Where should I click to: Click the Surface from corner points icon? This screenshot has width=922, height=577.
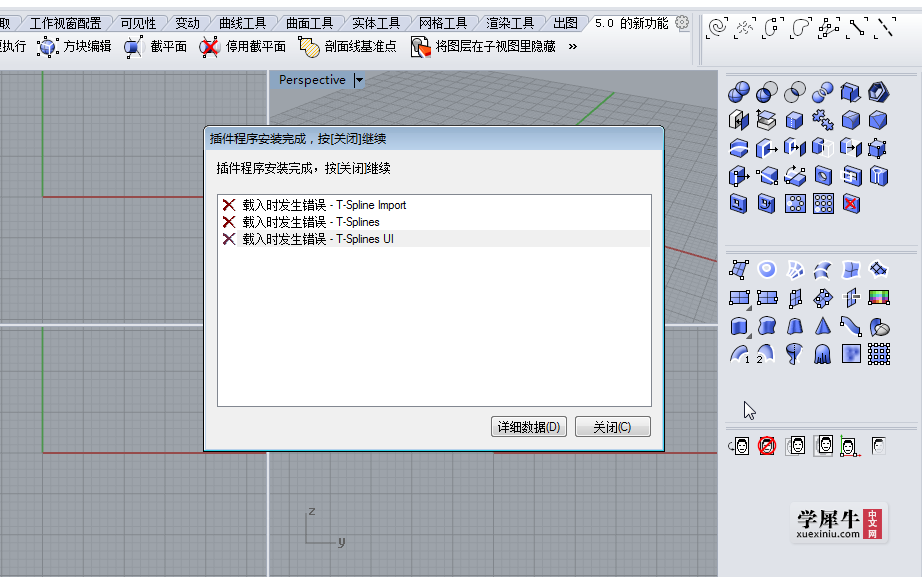tap(739, 270)
